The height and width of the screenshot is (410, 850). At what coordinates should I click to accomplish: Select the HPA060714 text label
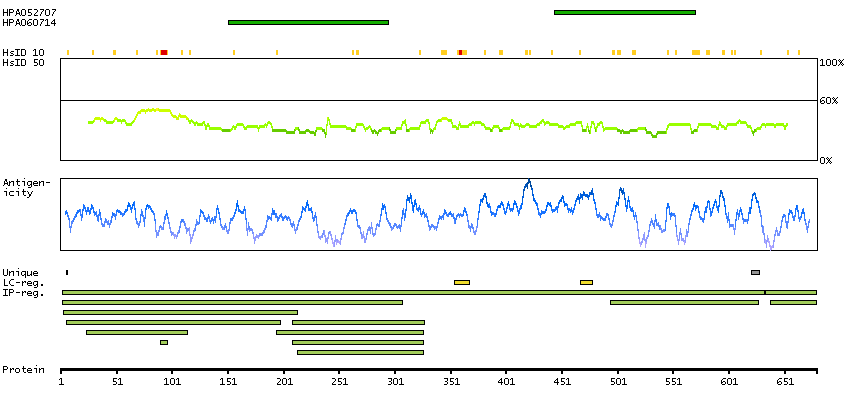[23, 22]
